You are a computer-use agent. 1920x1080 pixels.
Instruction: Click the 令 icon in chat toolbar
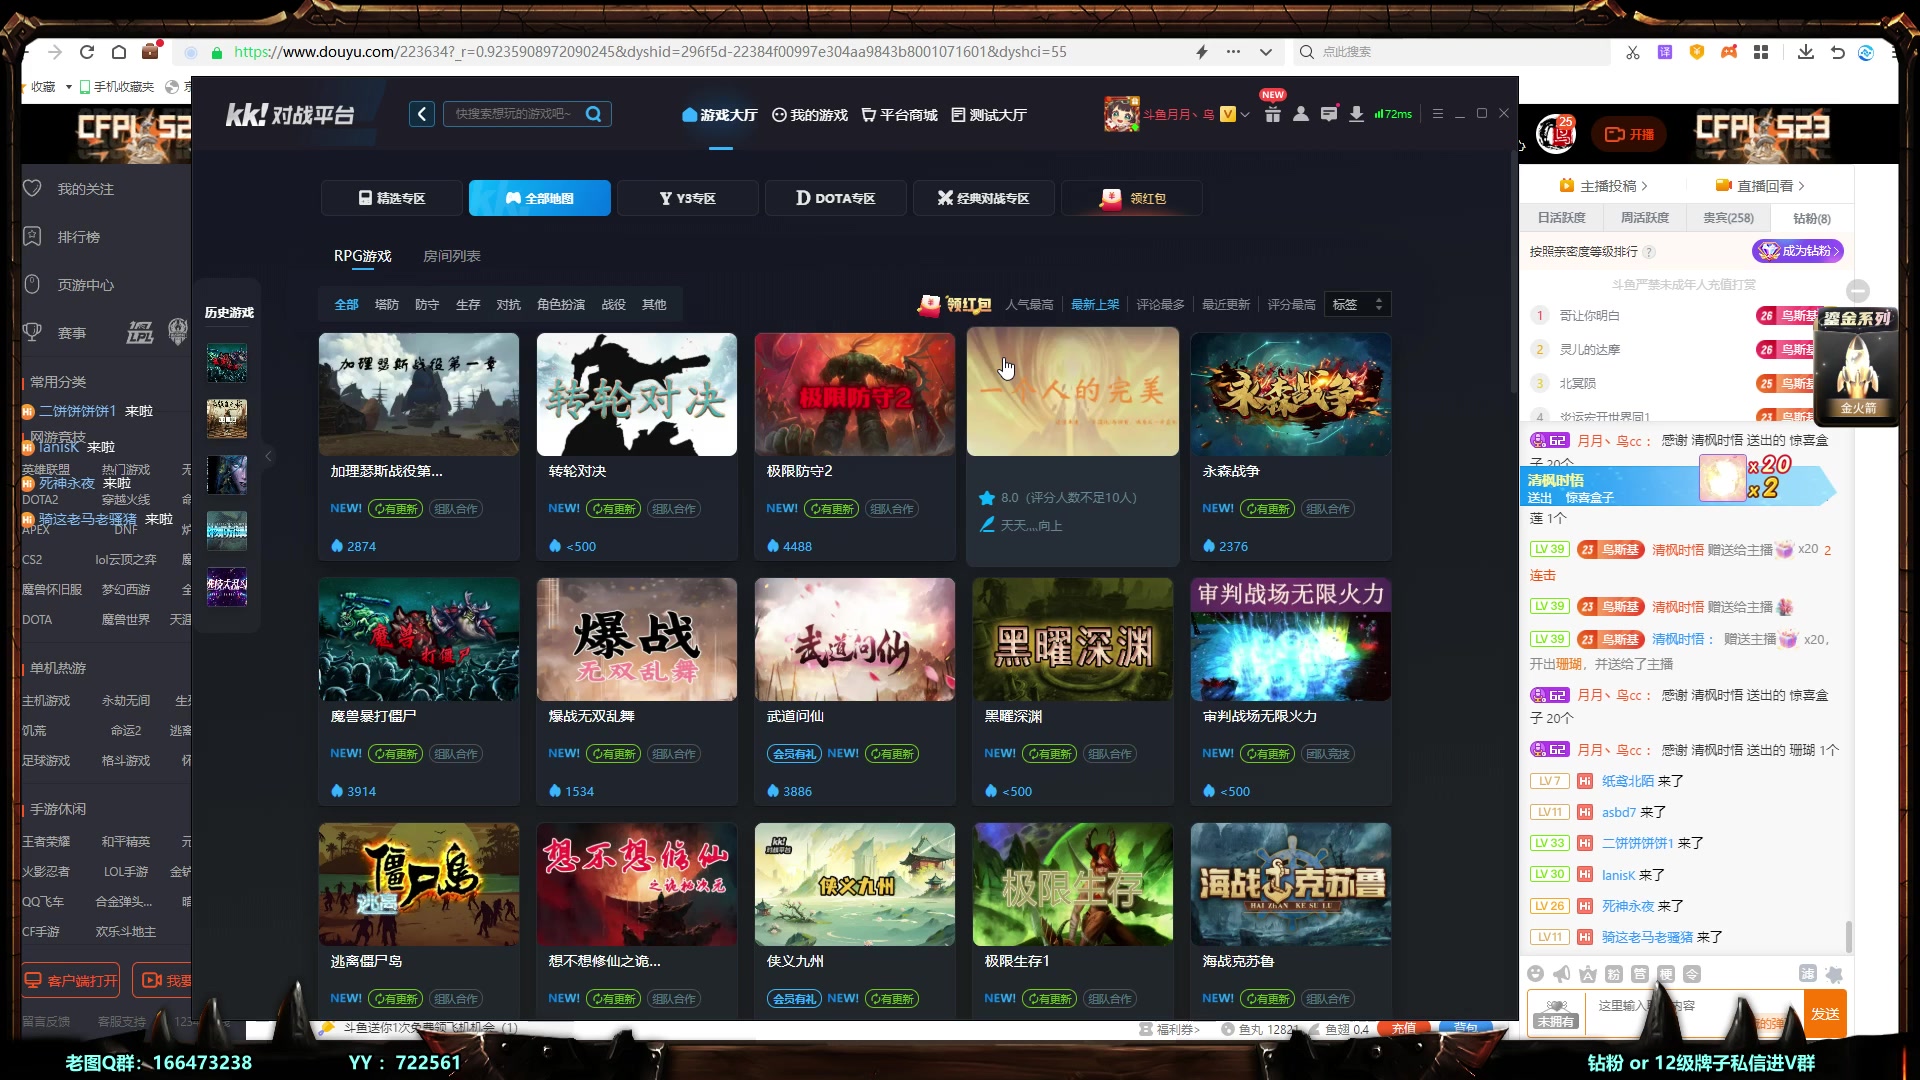click(1692, 973)
